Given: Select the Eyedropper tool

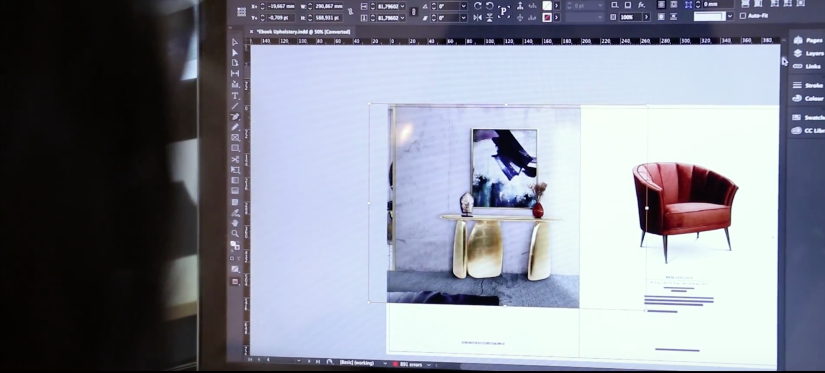Looking at the screenshot, I should coord(235,213).
